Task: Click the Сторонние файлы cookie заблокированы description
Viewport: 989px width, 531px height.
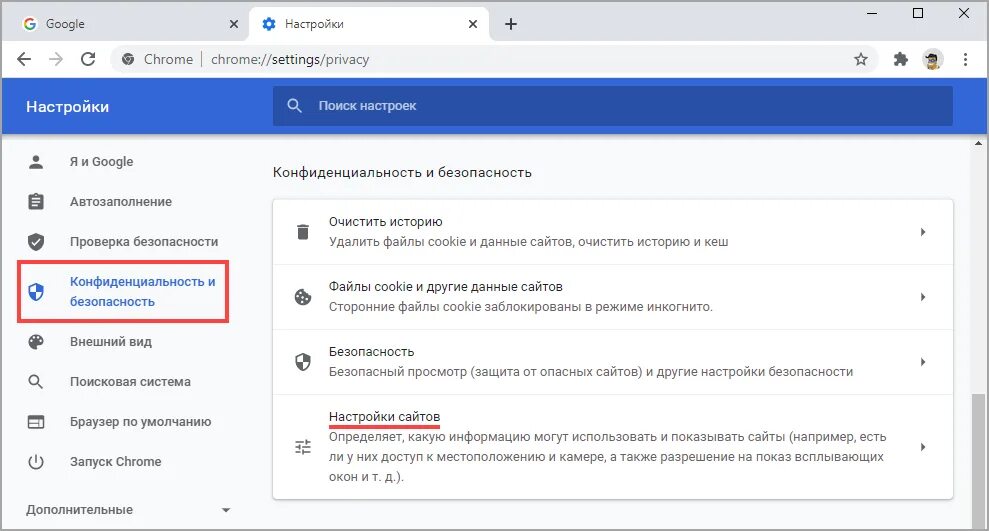Action: (520, 307)
